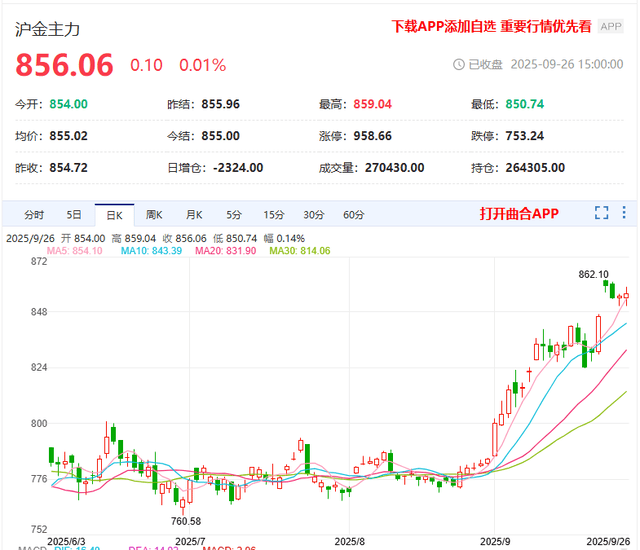Click the 打开曲合APP link
This screenshot has width=640, height=550.
(x=519, y=213)
